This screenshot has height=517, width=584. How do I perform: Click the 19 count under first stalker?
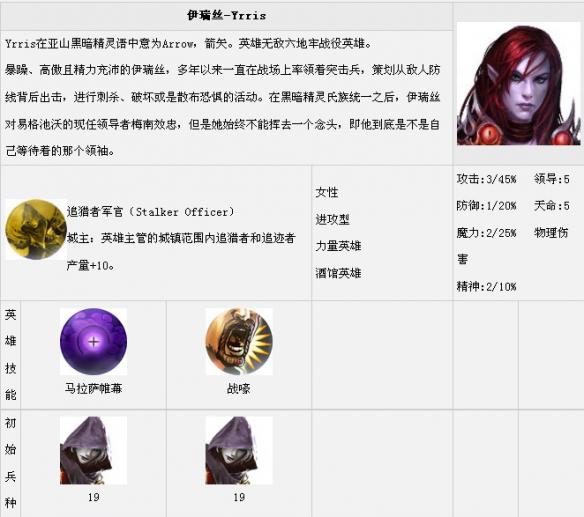93,497
